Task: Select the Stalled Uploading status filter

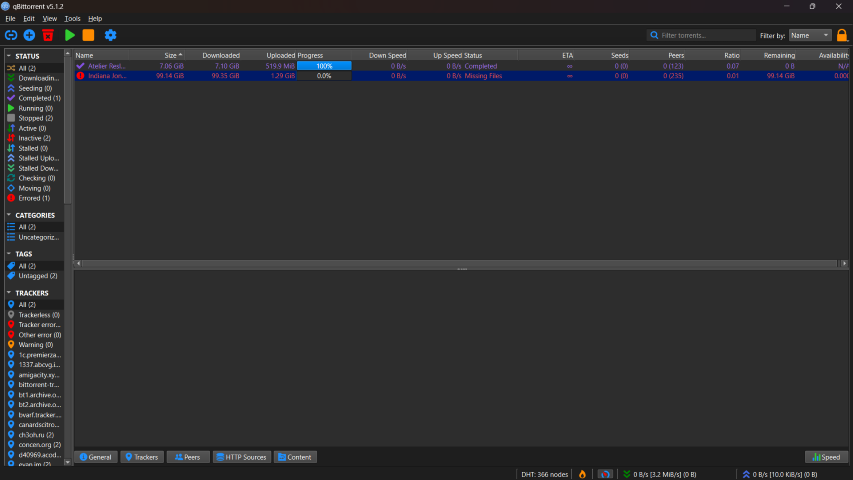Action: pos(34,158)
